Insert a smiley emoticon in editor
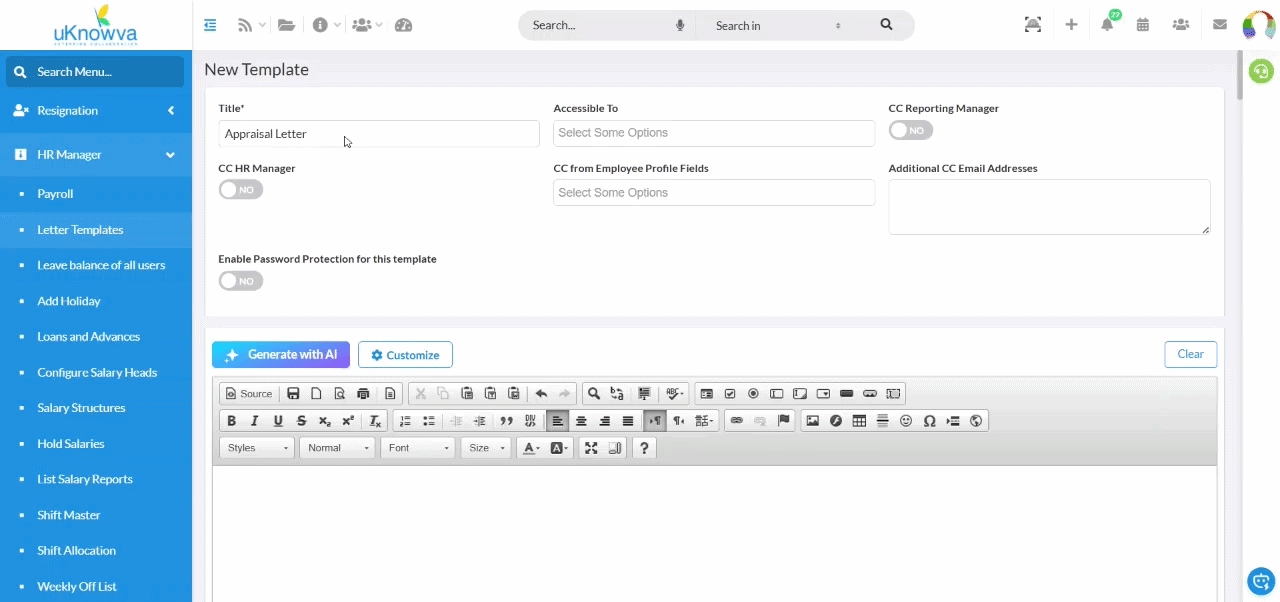Image resolution: width=1280 pixels, height=602 pixels. pos(906,421)
